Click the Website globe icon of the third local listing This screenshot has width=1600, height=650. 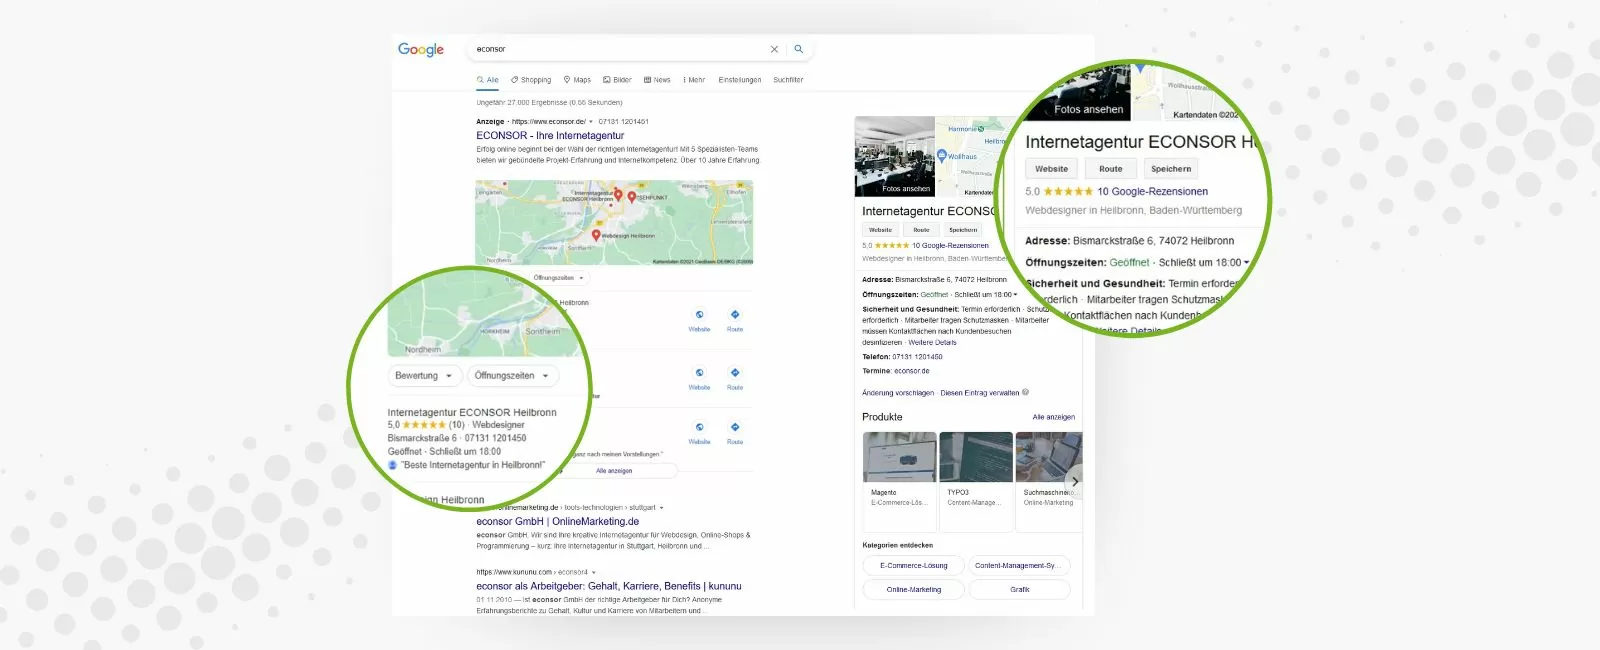pyautogui.click(x=699, y=427)
